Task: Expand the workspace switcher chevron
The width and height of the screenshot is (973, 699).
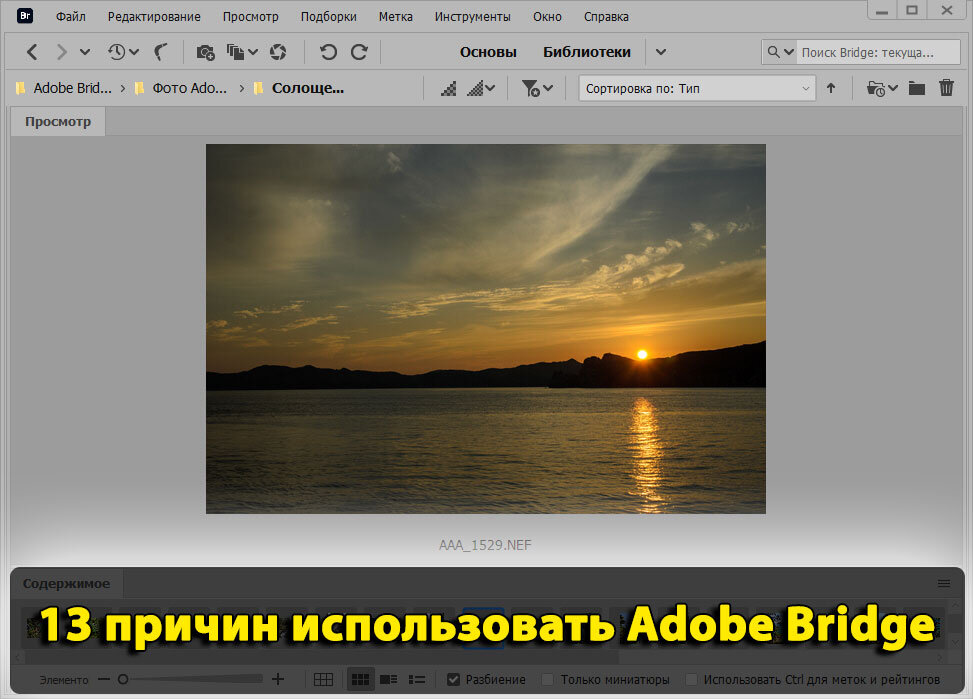Action: tap(661, 52)
